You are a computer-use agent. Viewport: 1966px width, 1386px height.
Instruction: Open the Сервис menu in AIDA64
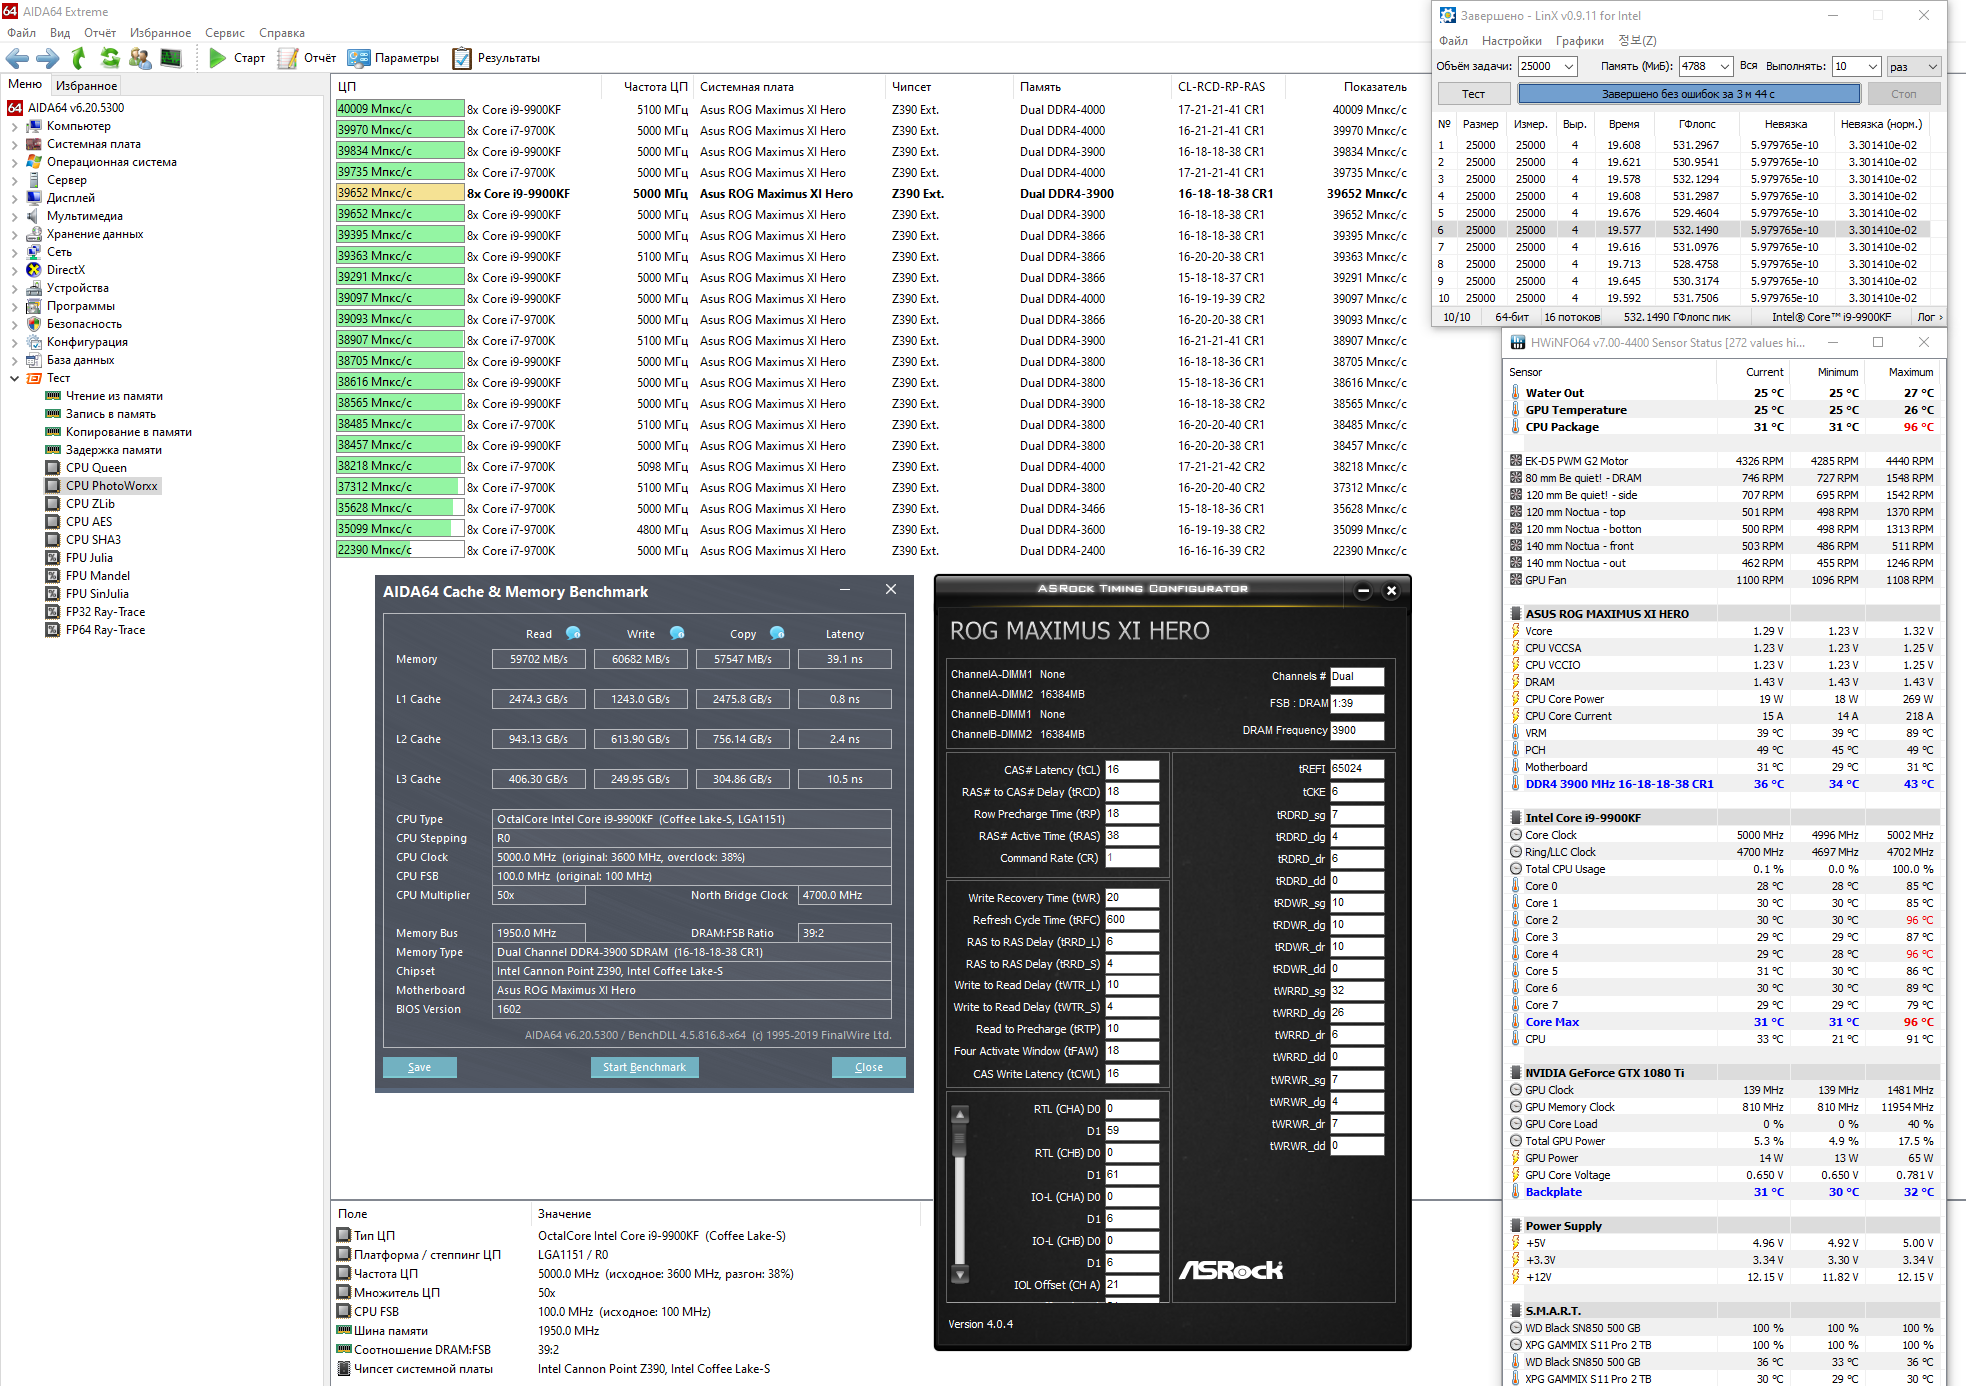pos(224,33)
